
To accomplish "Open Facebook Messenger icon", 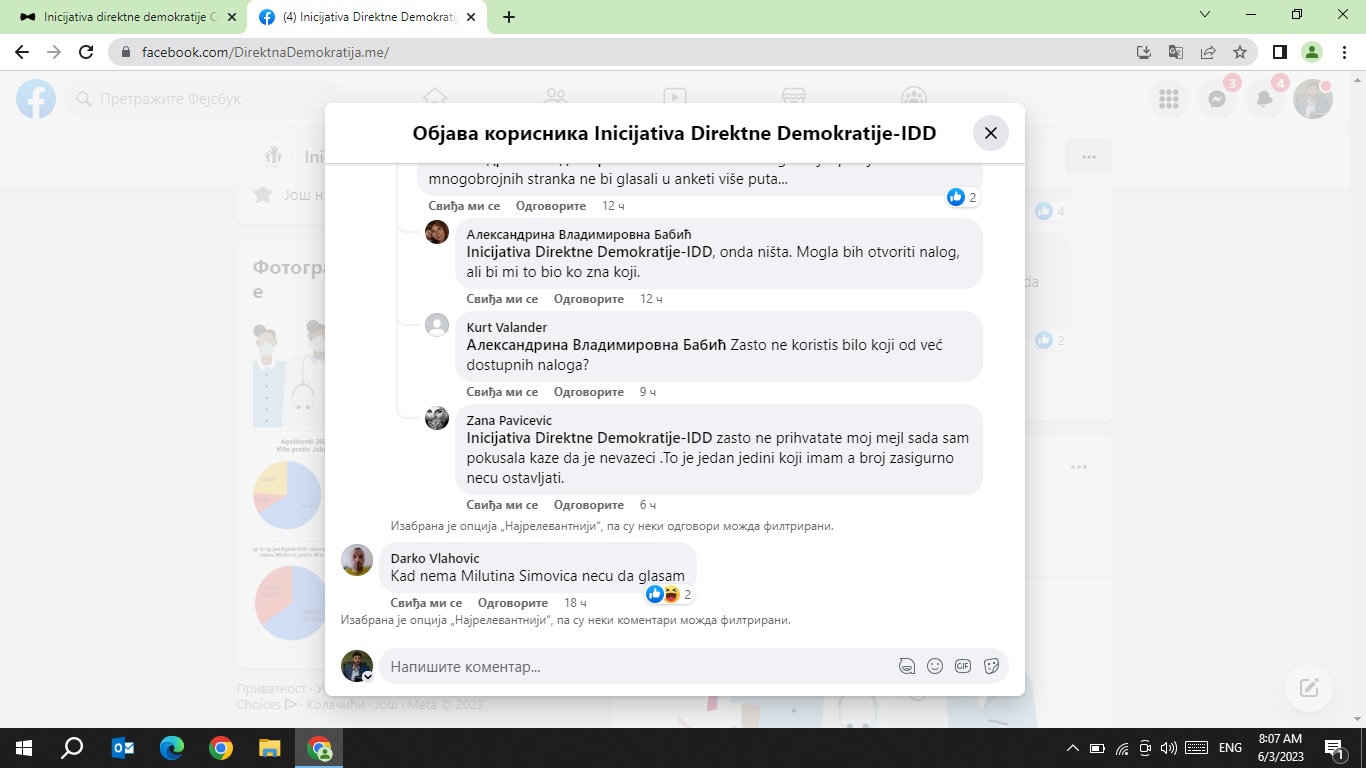I will tap(1217, 99).
